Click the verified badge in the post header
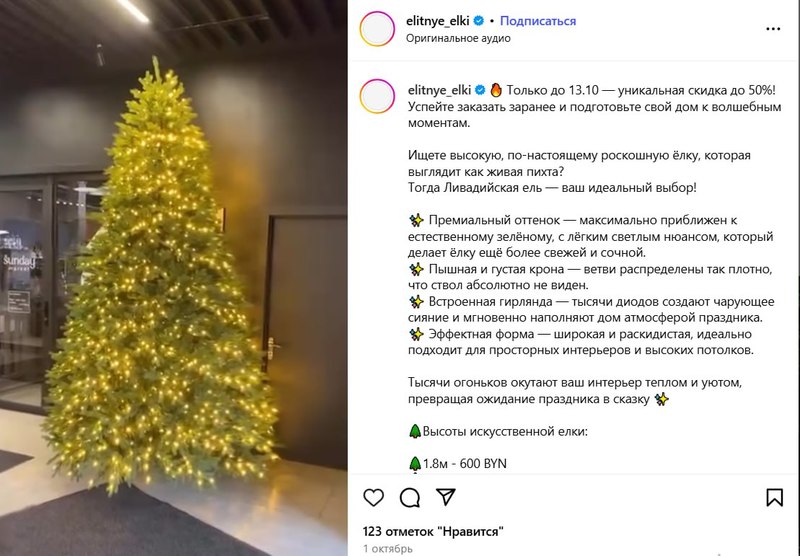 [479, 21]
